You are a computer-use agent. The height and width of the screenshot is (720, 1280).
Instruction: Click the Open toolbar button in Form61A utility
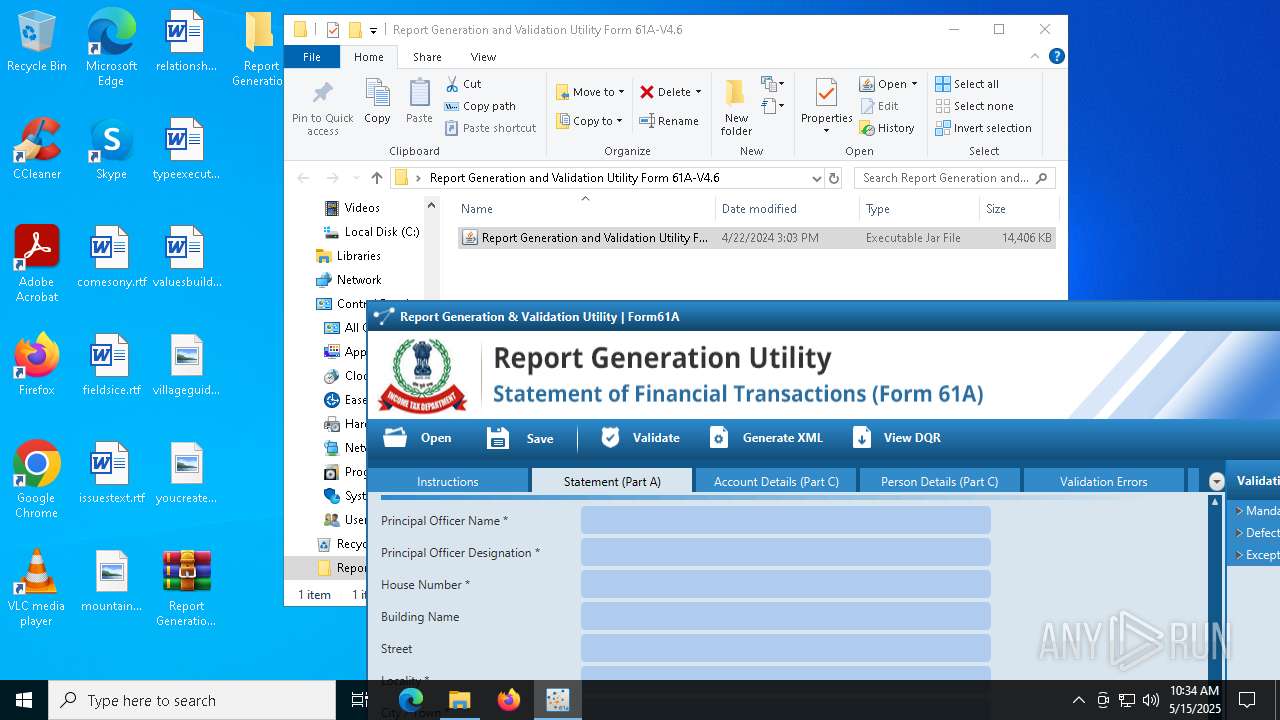click(x=417, y=438)
